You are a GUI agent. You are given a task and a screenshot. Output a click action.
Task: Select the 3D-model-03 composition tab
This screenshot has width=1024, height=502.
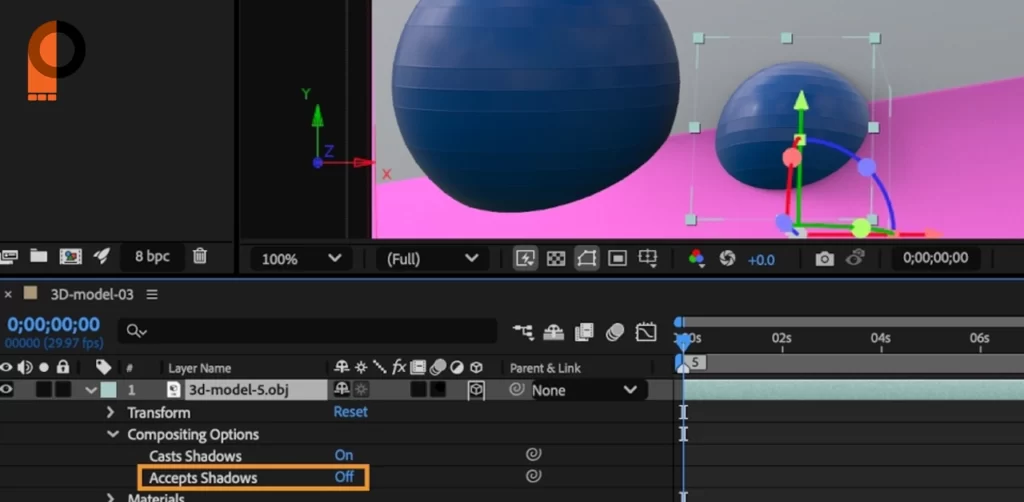91,294
